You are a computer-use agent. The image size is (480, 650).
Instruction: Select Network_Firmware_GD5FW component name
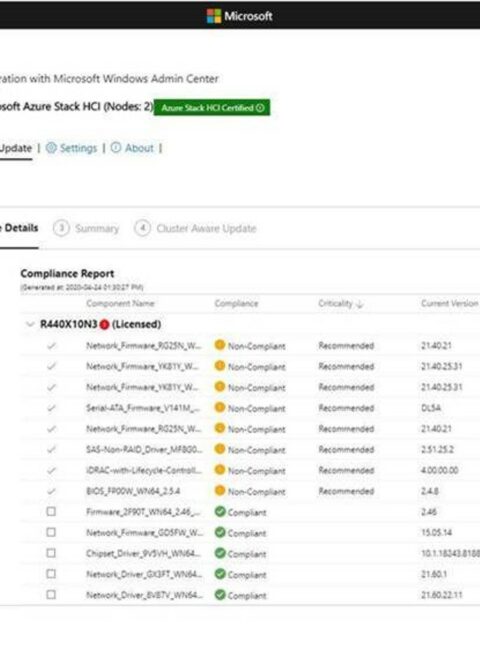click(144, 533)
